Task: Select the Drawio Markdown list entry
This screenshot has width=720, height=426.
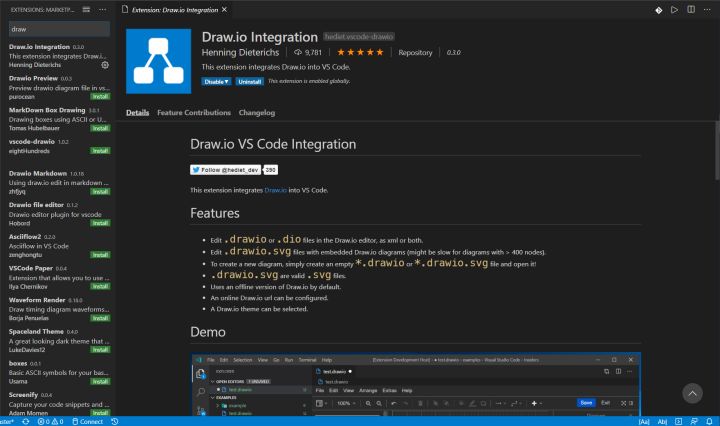Action: click(x=57, y=182)
